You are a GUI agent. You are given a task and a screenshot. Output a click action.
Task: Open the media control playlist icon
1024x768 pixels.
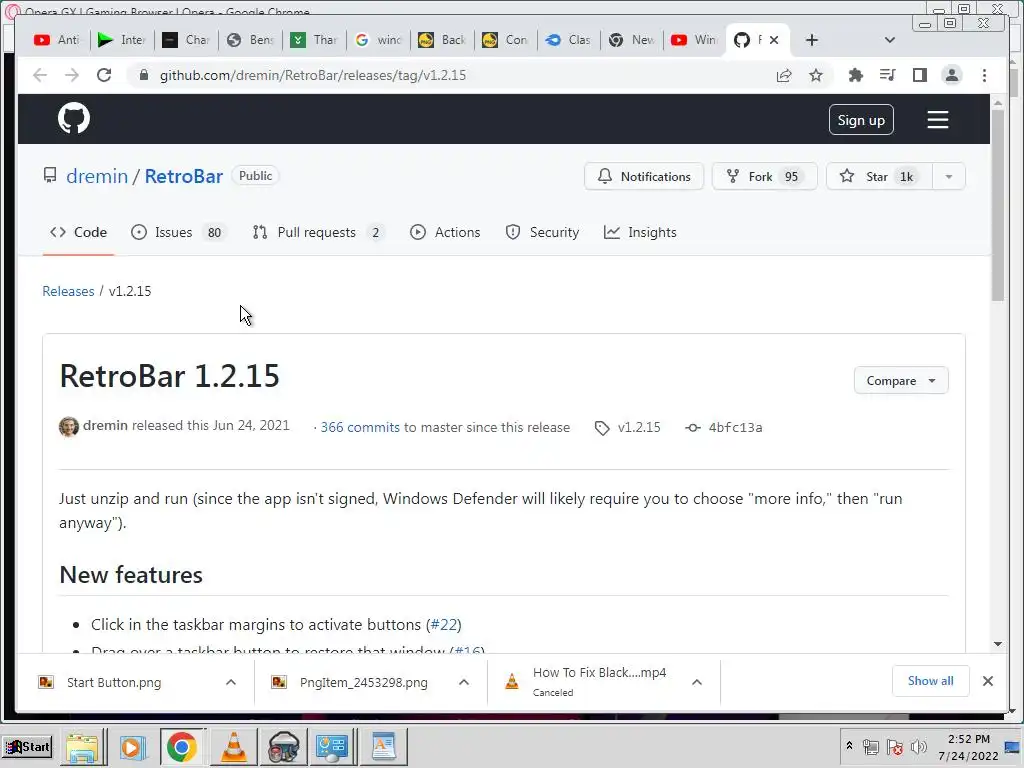[887, 75]
